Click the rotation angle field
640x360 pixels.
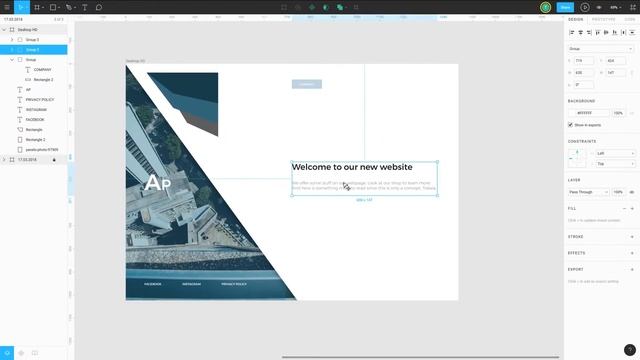coord(584,85)
